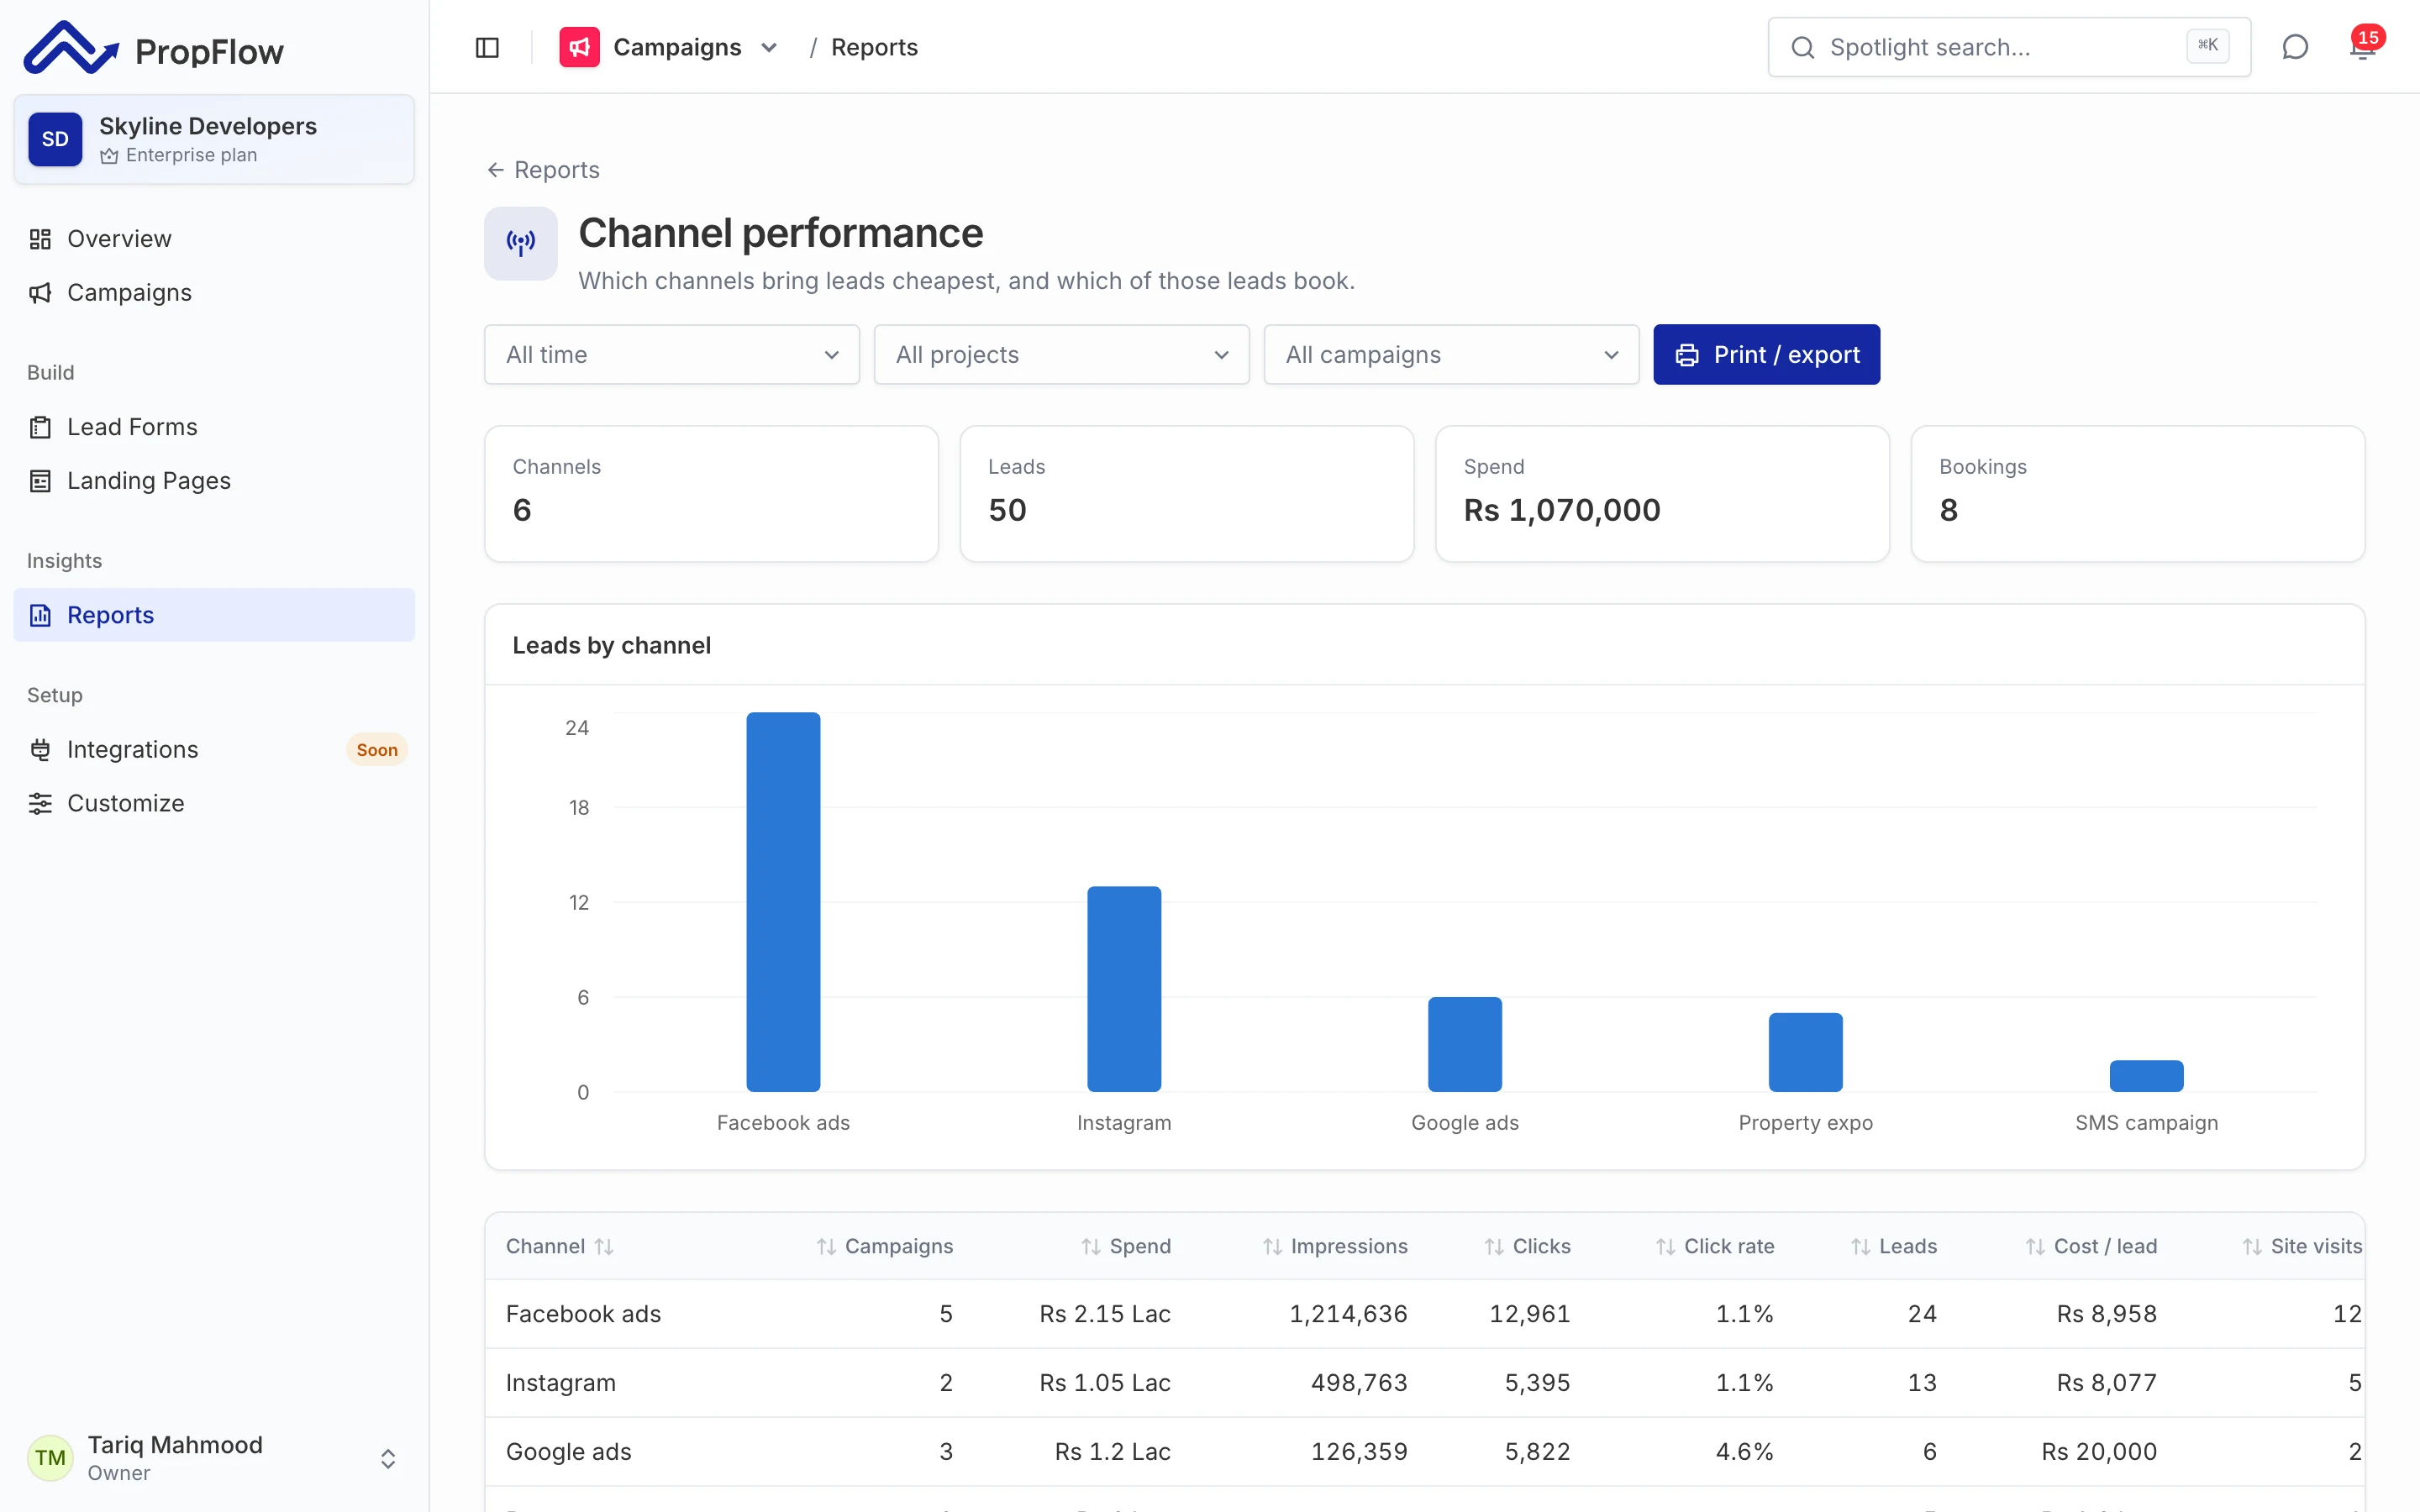The width and height of the screenshot is (2420, 1512).
Task: Click the Spend card value Rs 1,070,000
Action: click(1562, 510)
